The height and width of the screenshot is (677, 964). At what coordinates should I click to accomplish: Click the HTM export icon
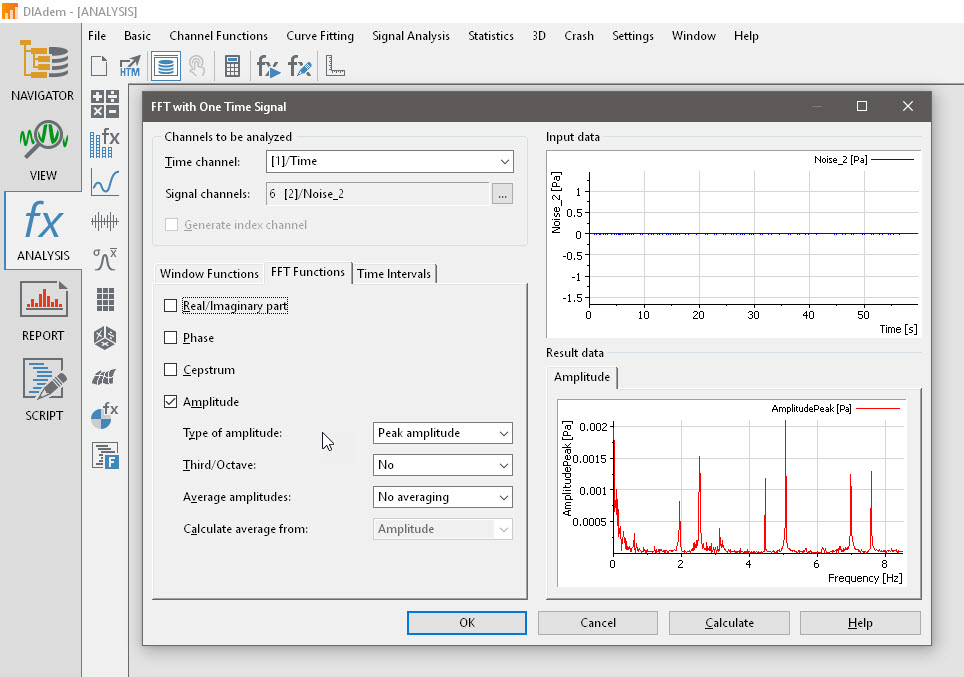pyautogui.click(x=130, y=67)
